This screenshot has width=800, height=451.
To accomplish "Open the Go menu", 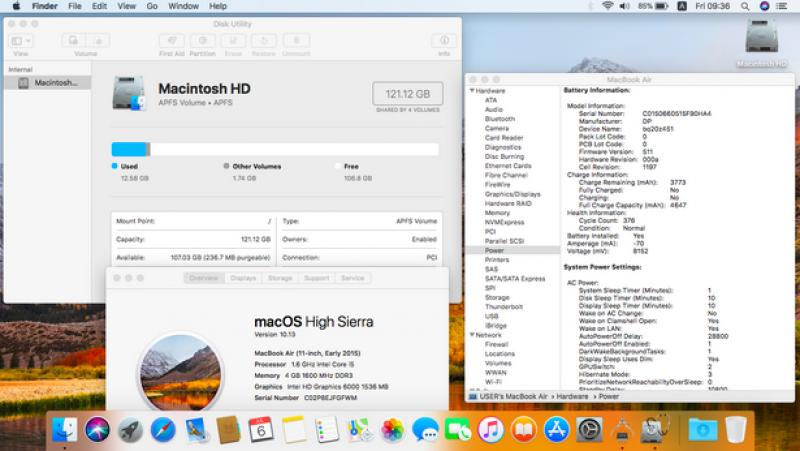I will point(152,6).
